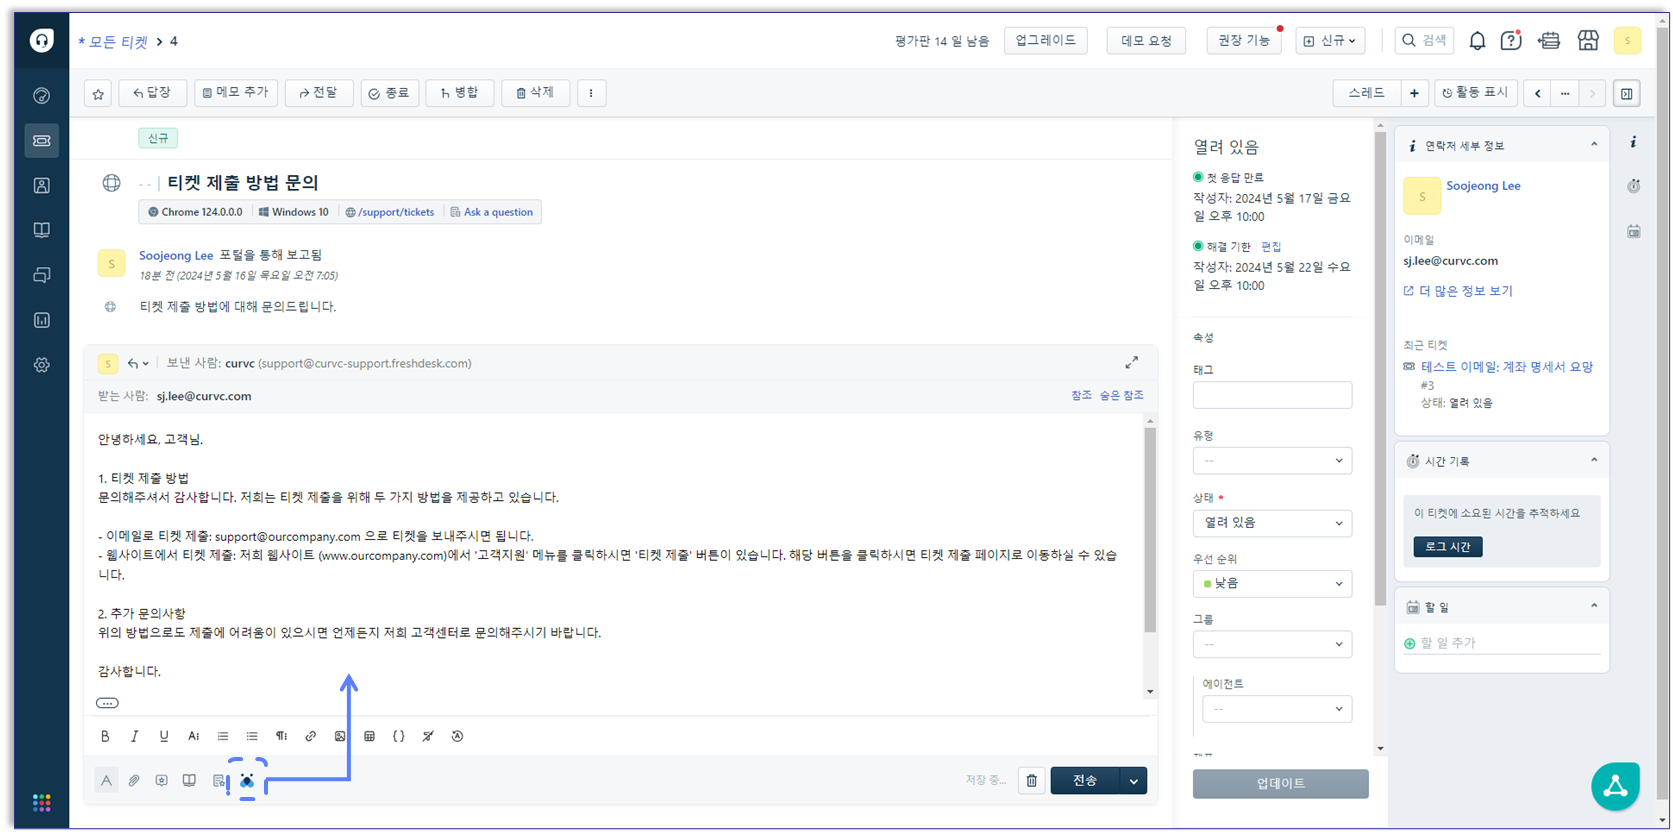The image size is (1673, 835).
Task: Click the attach file paperclip icon
Action: pos(134,781)
